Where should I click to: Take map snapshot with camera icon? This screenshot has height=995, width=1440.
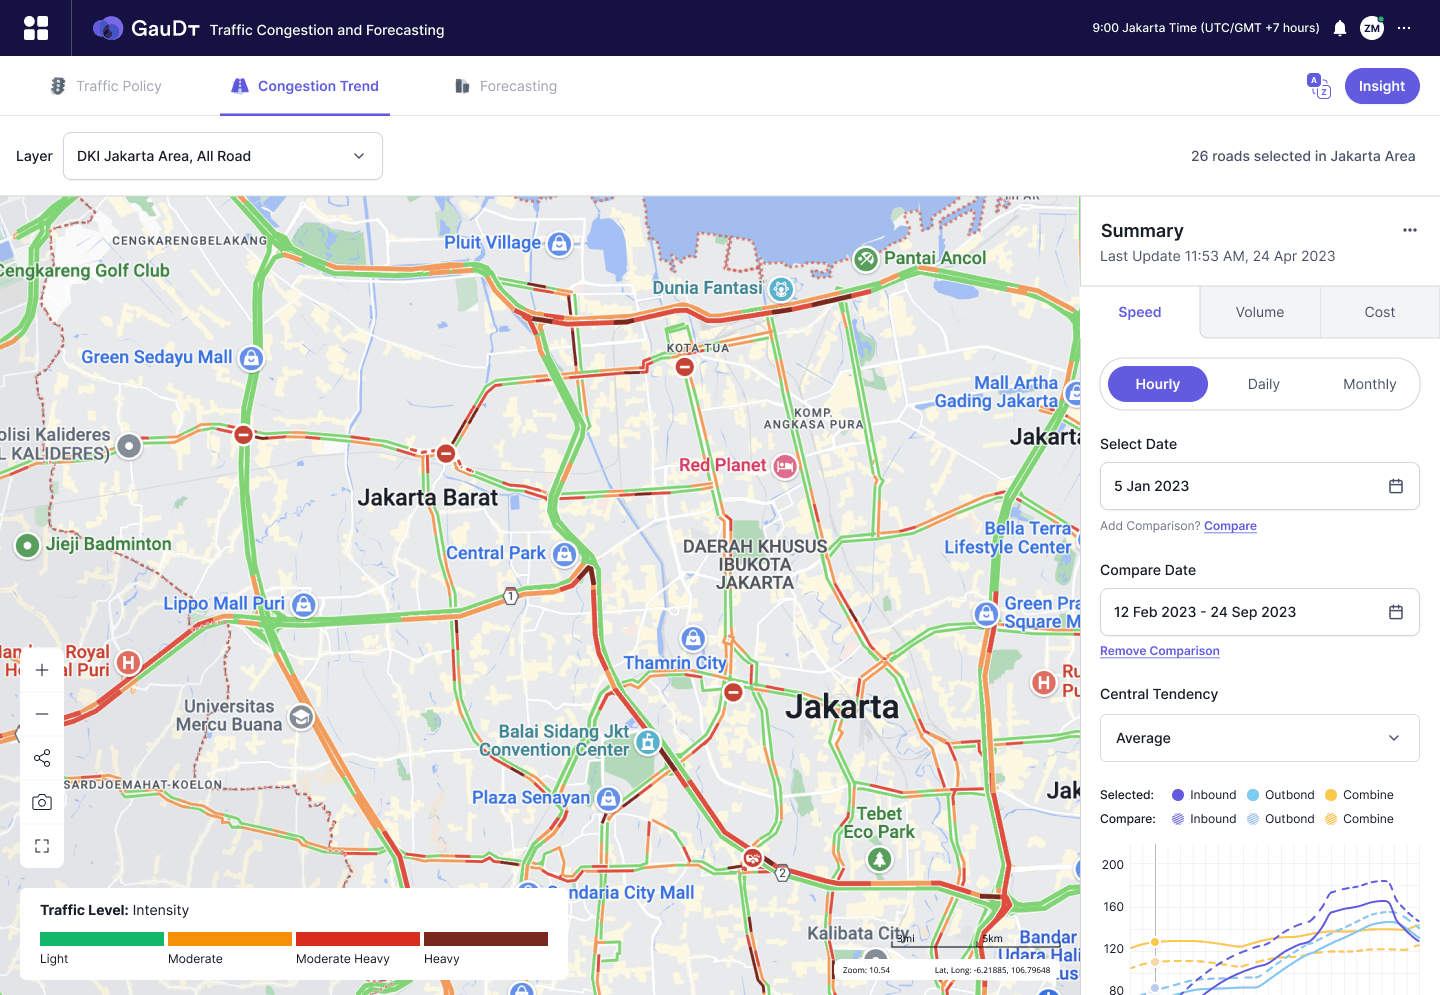coord(42,802)
